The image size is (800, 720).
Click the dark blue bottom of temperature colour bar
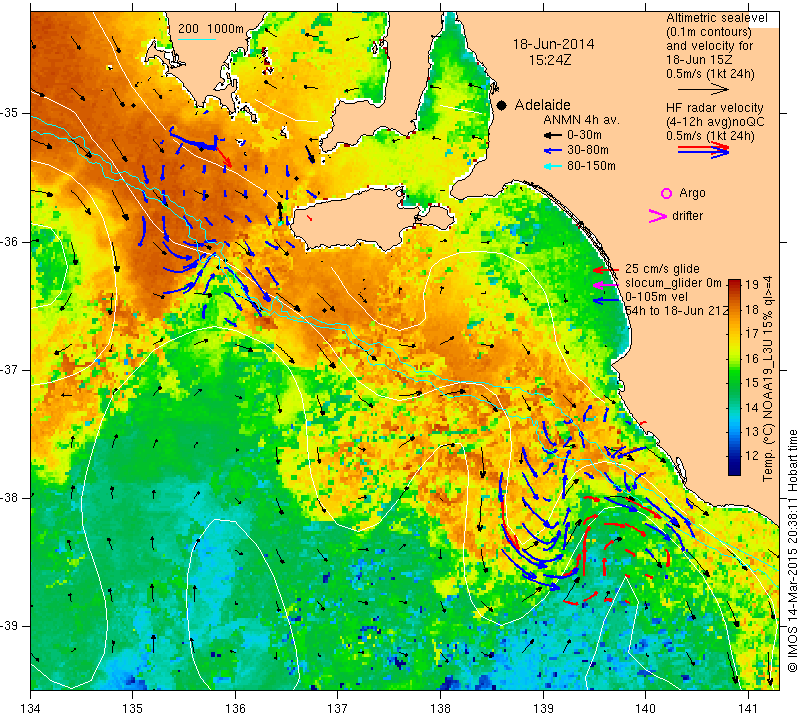[x=734, y=470]
